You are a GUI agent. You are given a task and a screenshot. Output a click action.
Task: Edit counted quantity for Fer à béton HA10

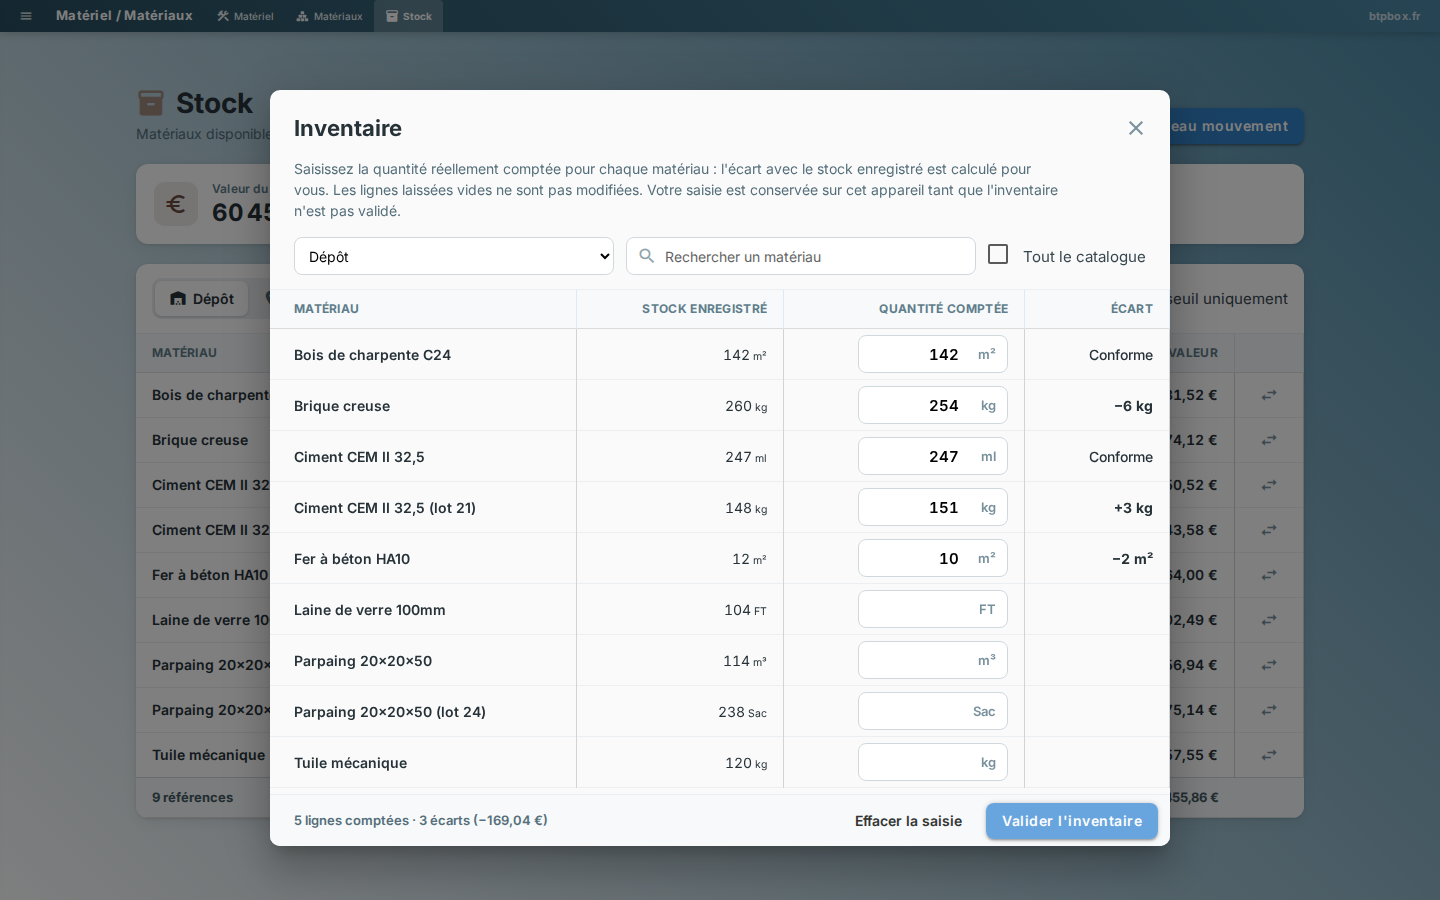(933, 558)
